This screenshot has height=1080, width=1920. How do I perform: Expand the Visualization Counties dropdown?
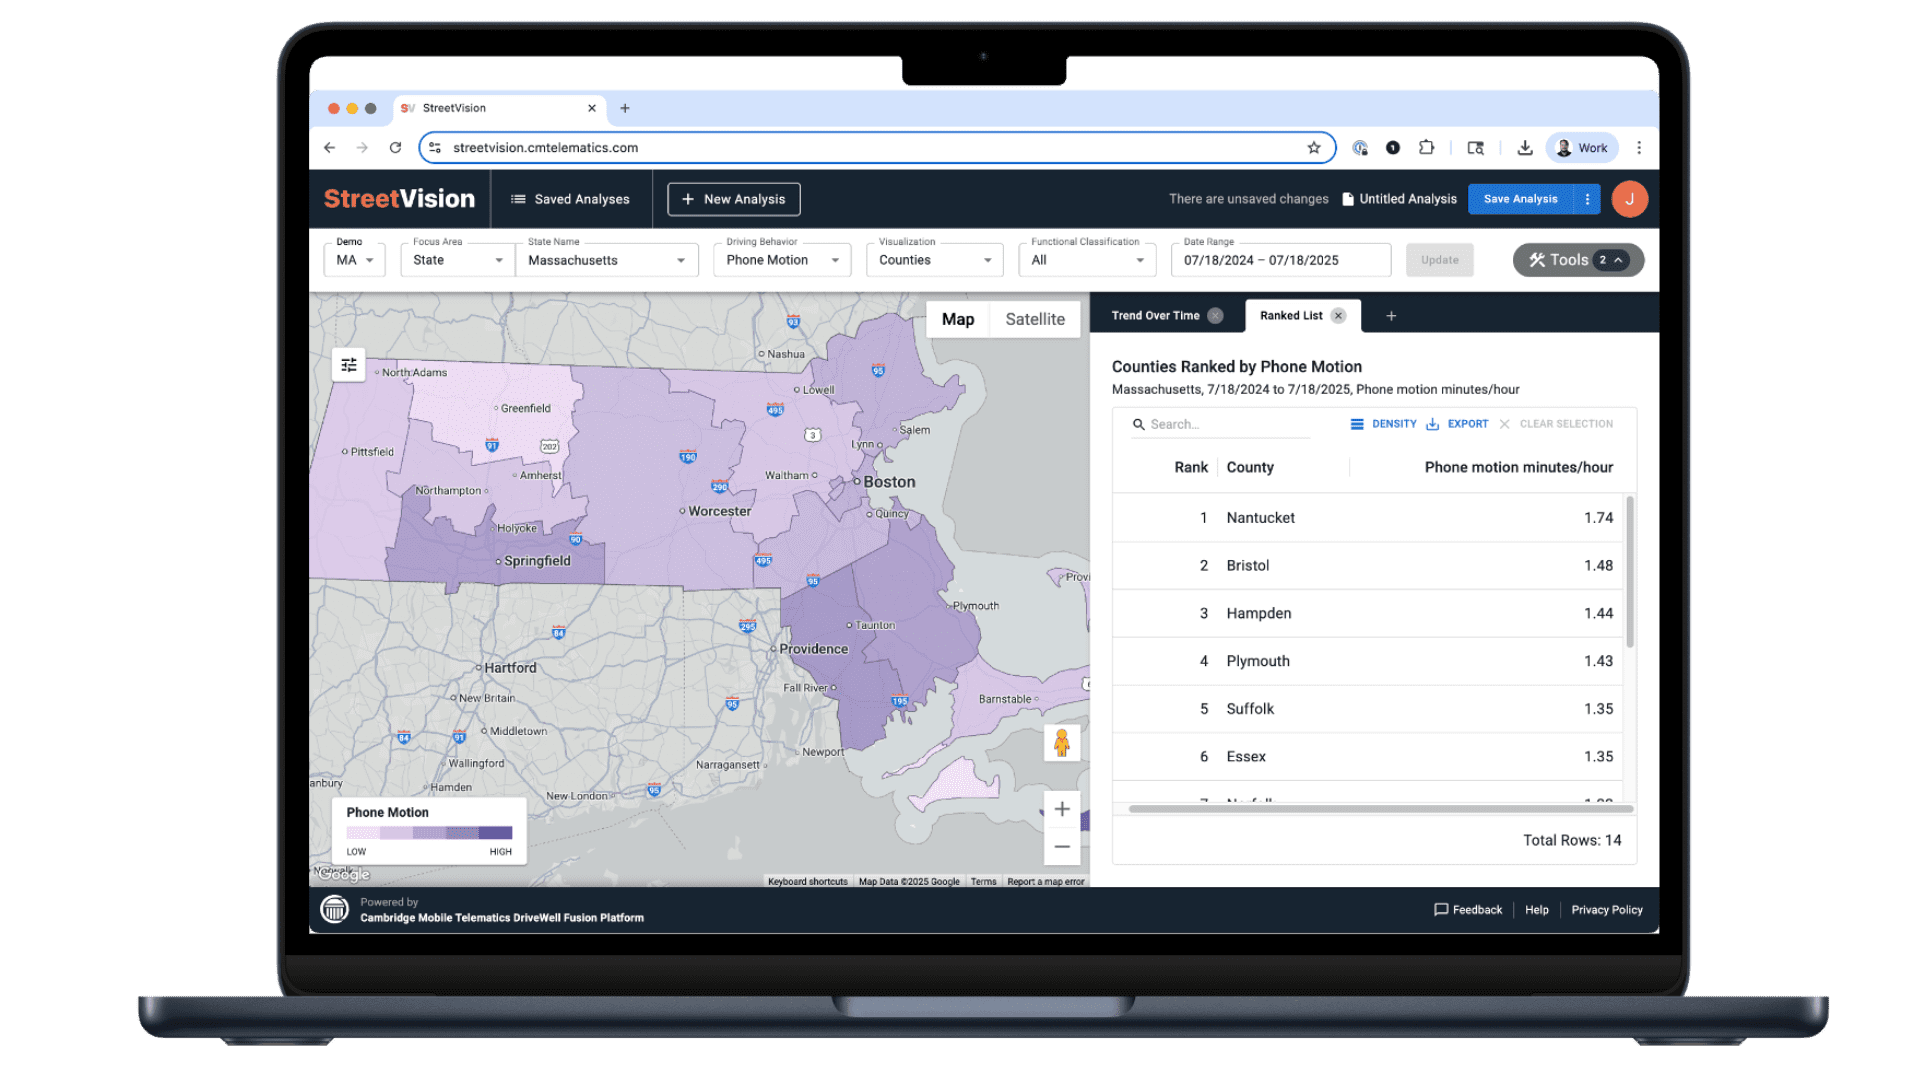pos(934,260)
